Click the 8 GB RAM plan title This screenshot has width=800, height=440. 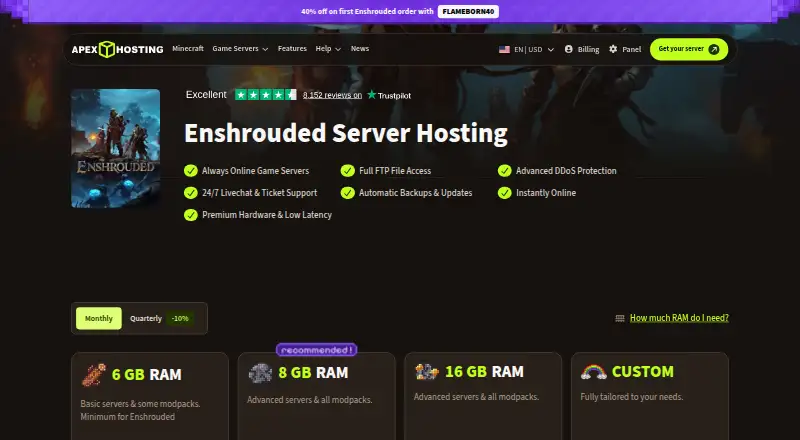point(313,373)
